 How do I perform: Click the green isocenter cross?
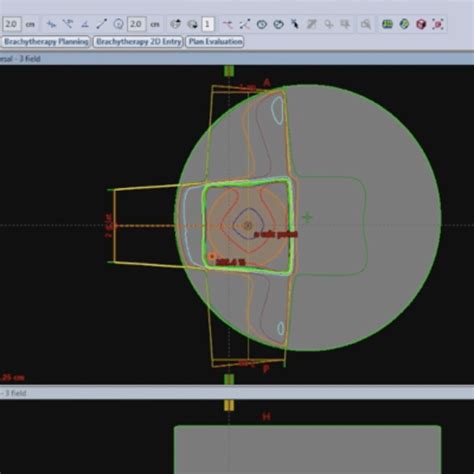point(307,218)
